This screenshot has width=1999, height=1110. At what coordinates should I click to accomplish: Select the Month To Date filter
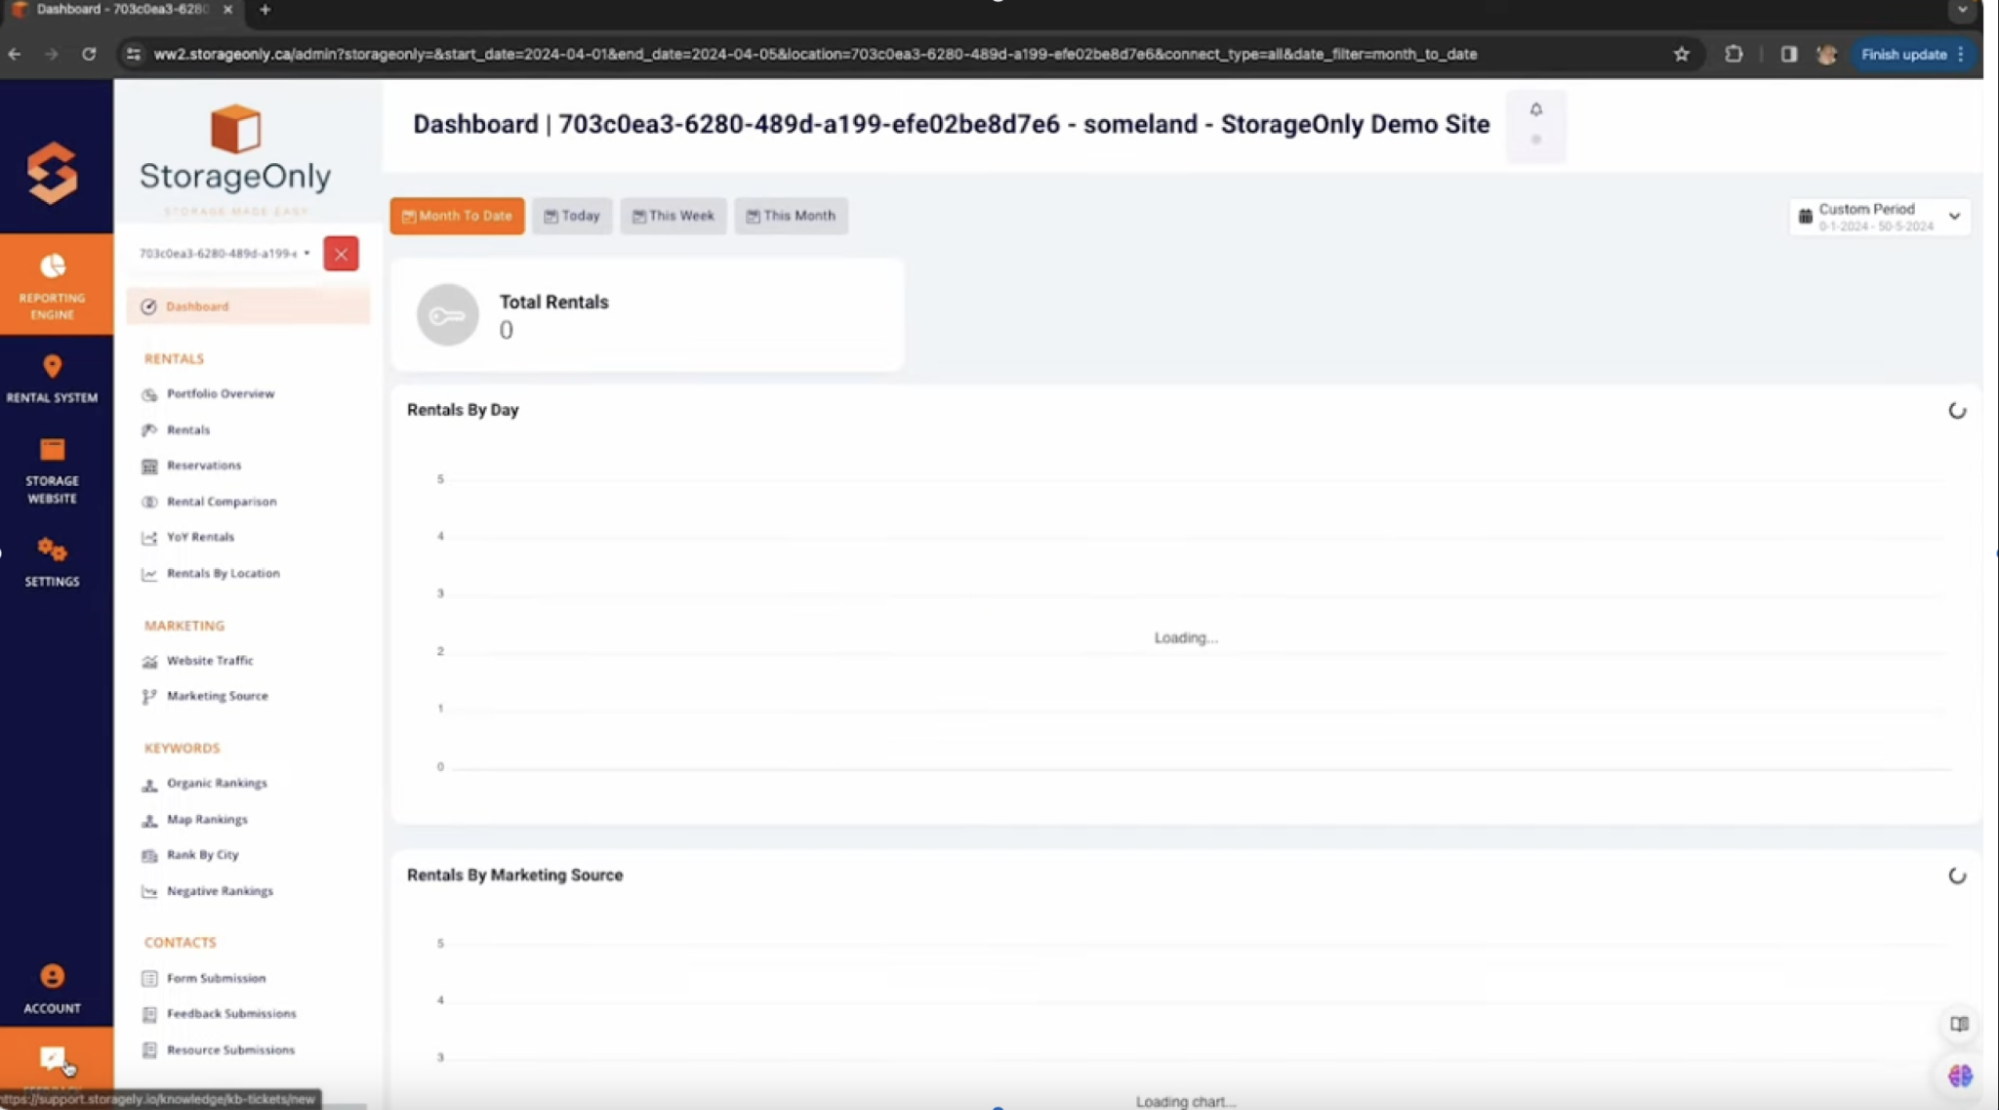click(457, 216)
